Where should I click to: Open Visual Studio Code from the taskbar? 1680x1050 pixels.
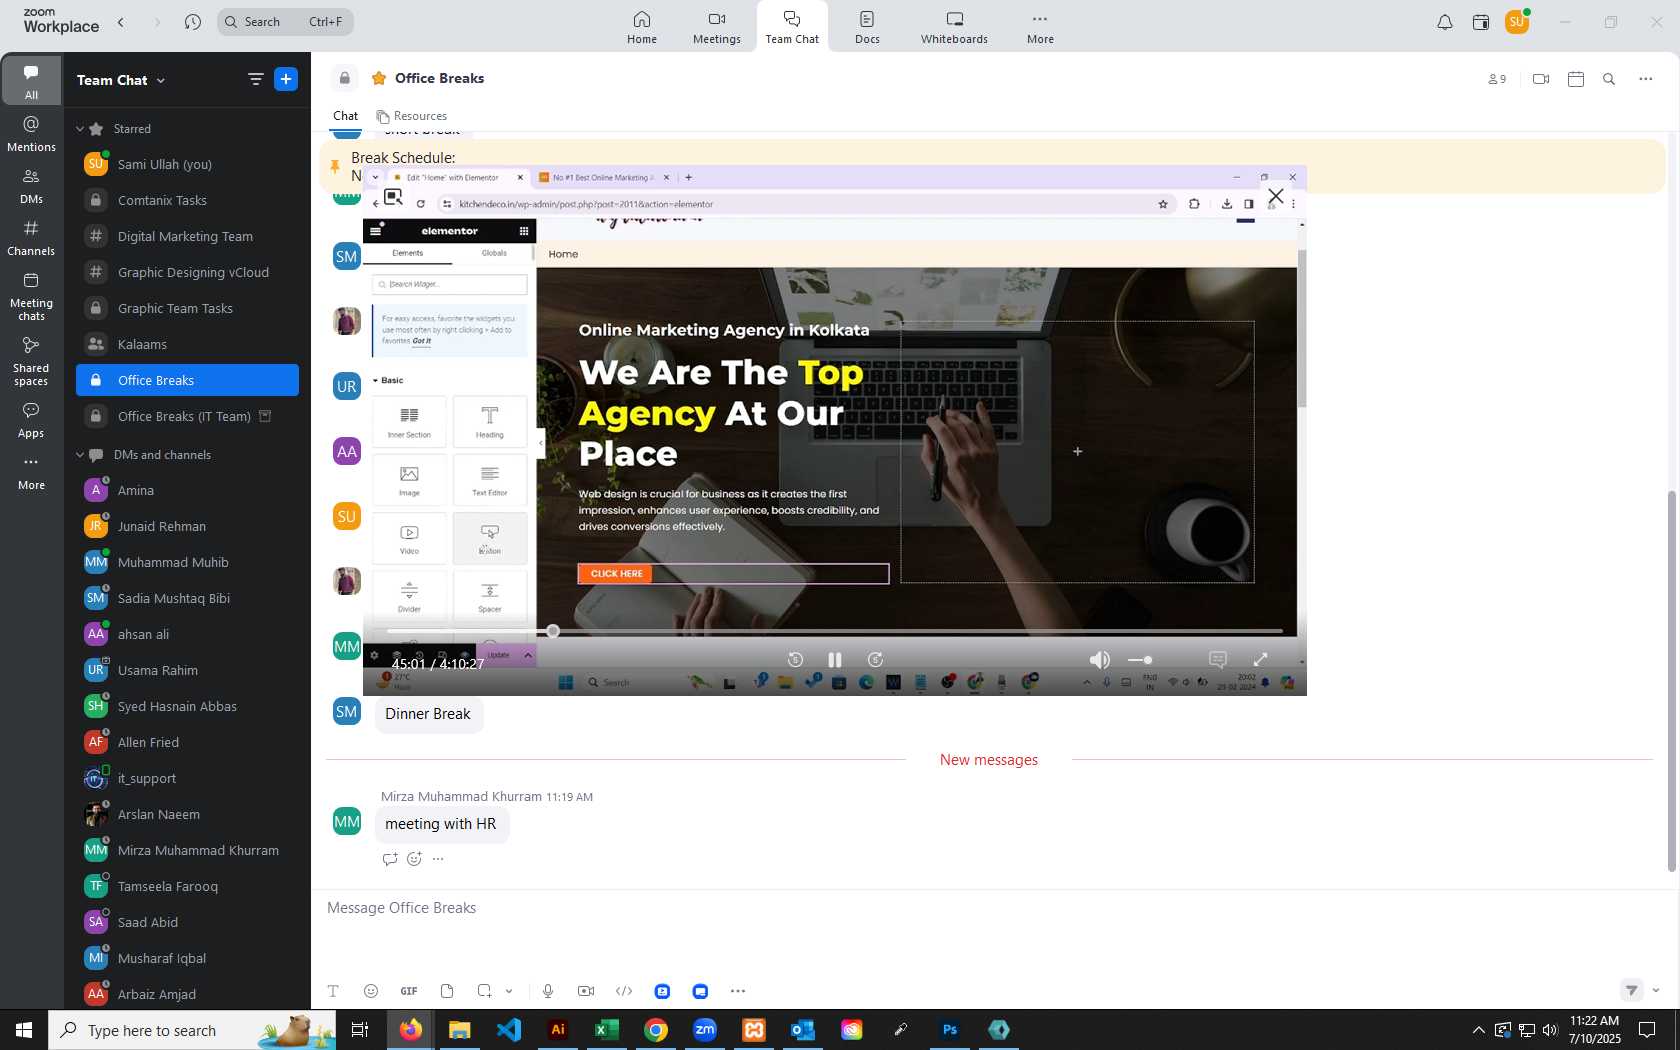pyautogui.click(x=509, y=1029)
